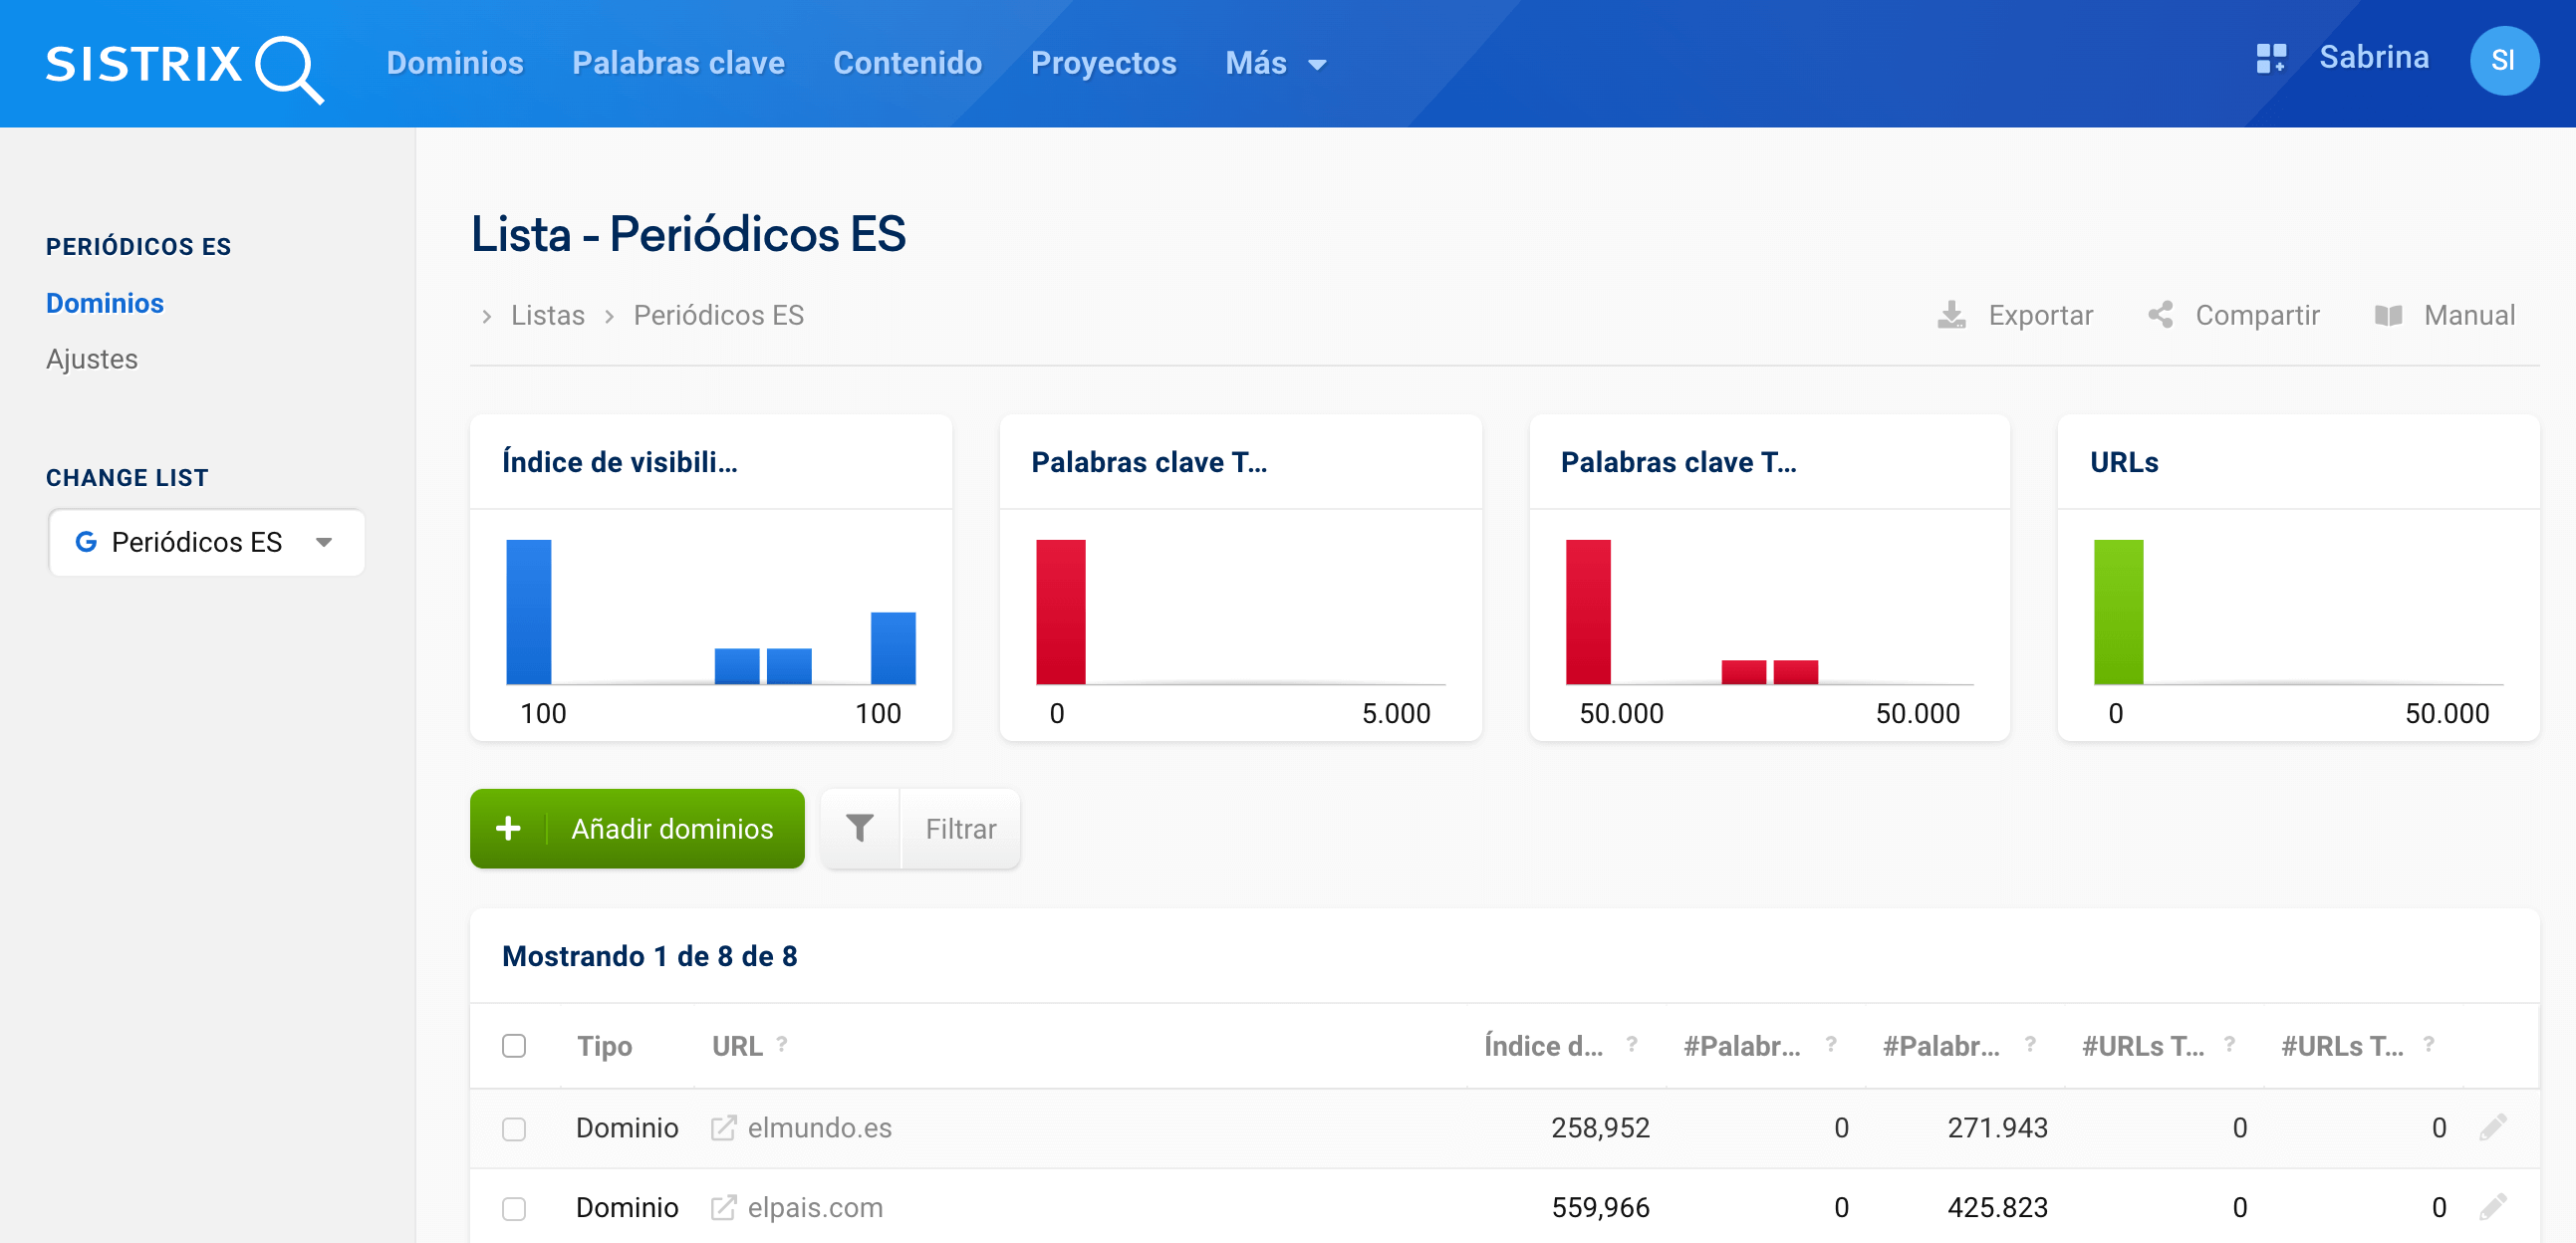Click the edit pencil for elmundo.es
The width and height of the screenshot is (2576, 1243).
2492,1127
